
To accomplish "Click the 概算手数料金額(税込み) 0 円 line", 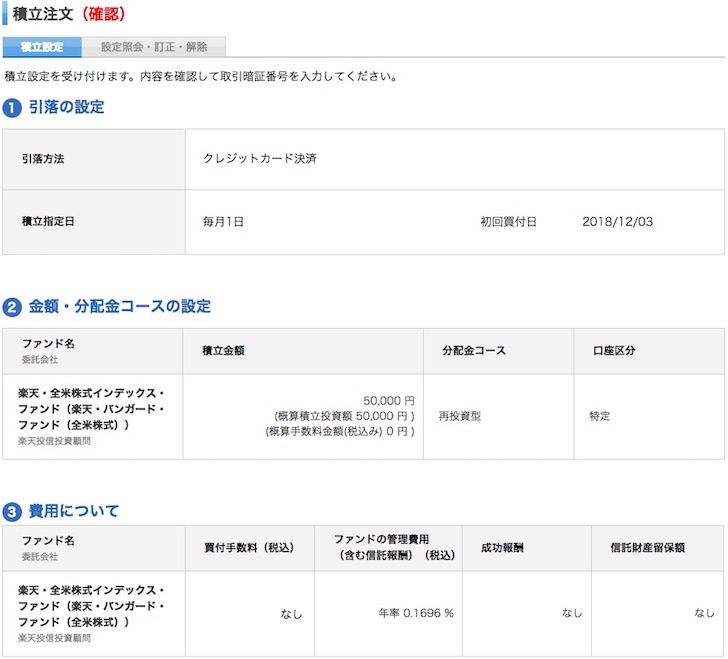I will point(340,431).
